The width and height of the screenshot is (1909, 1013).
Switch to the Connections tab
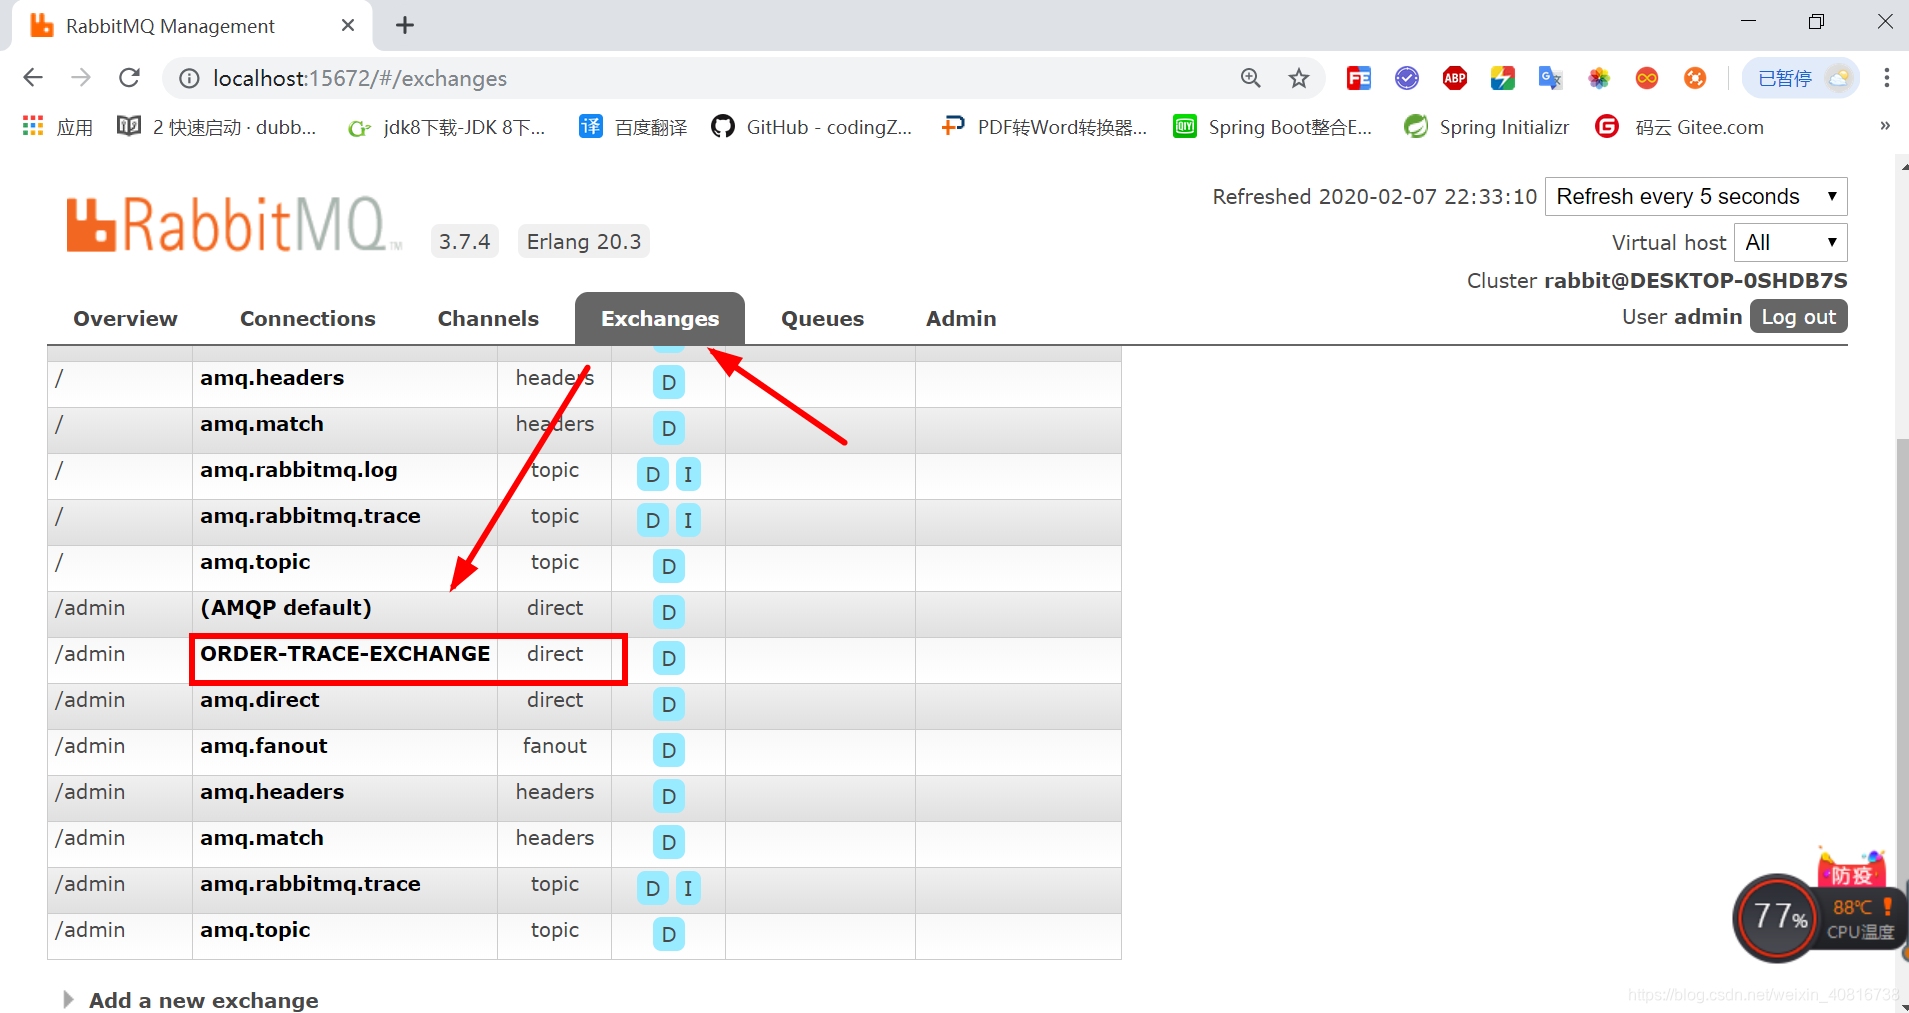(308, 318)
